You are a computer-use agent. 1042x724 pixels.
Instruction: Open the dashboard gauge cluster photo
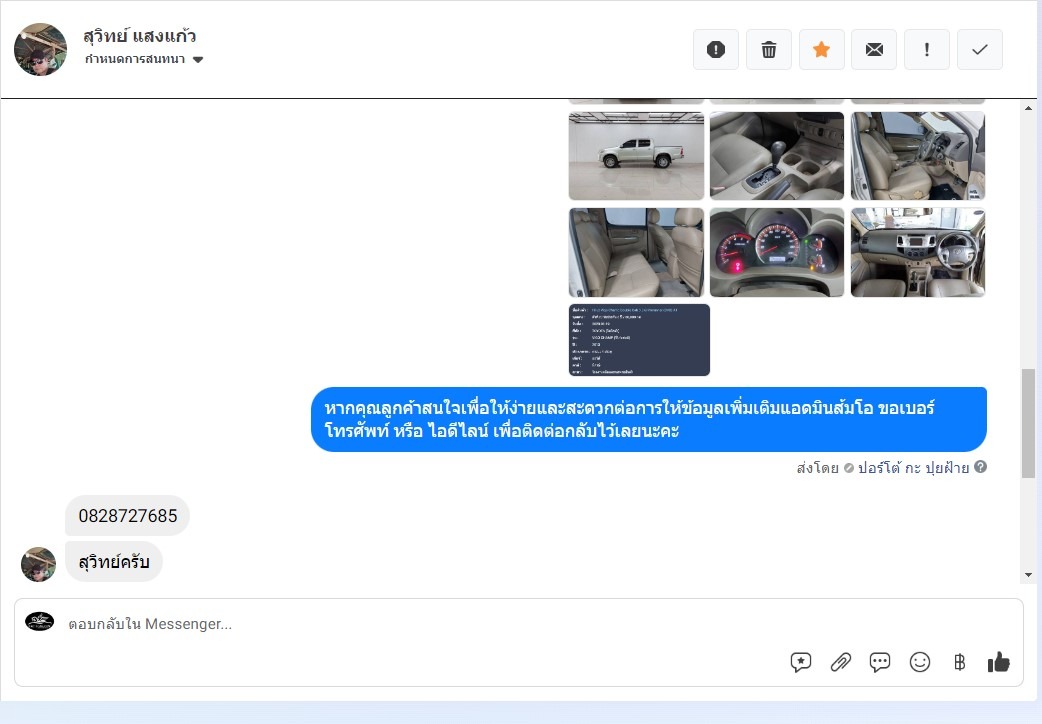(x=777, y=253)
